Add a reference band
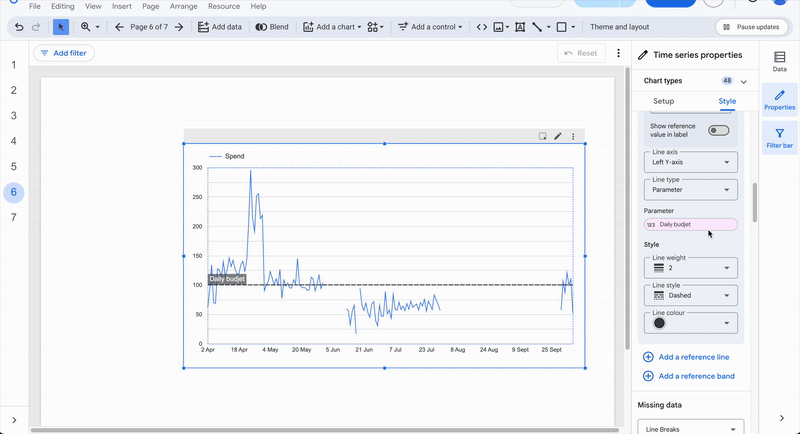This screenshot has width=800, height=434. click(x=689, y=376)
